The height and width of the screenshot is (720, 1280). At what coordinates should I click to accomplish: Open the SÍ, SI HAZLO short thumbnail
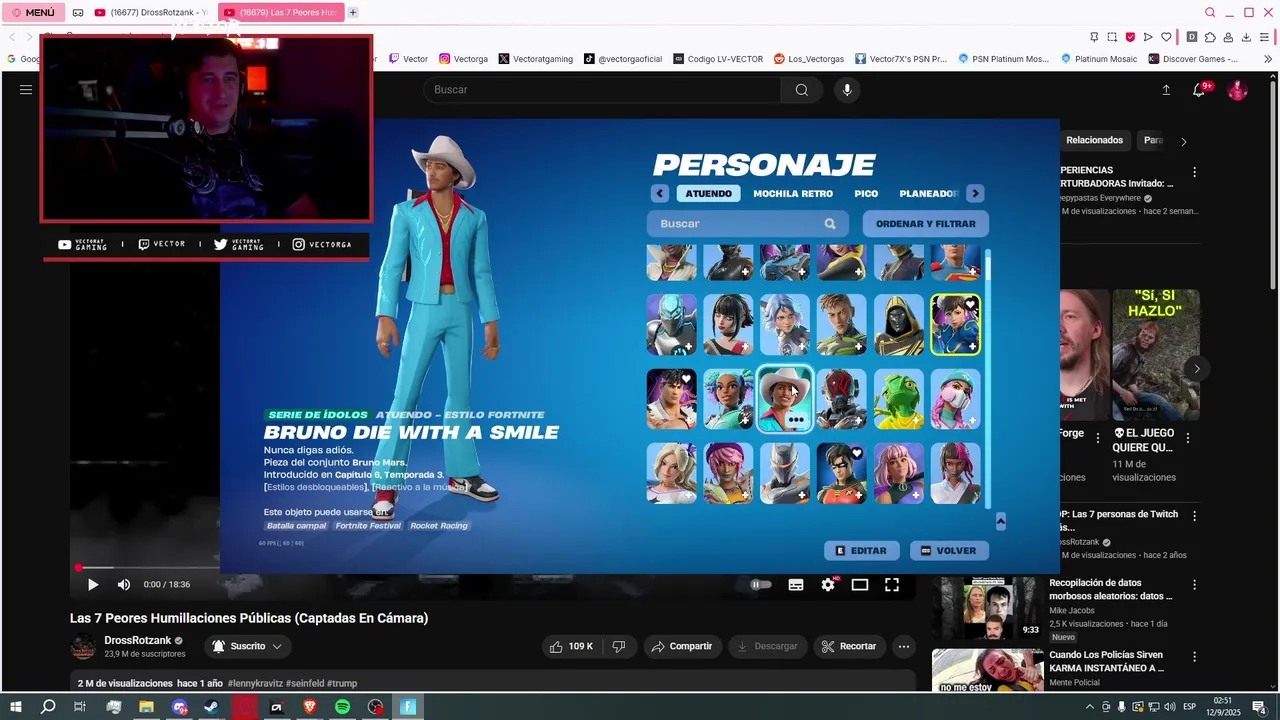[1156, 355]
